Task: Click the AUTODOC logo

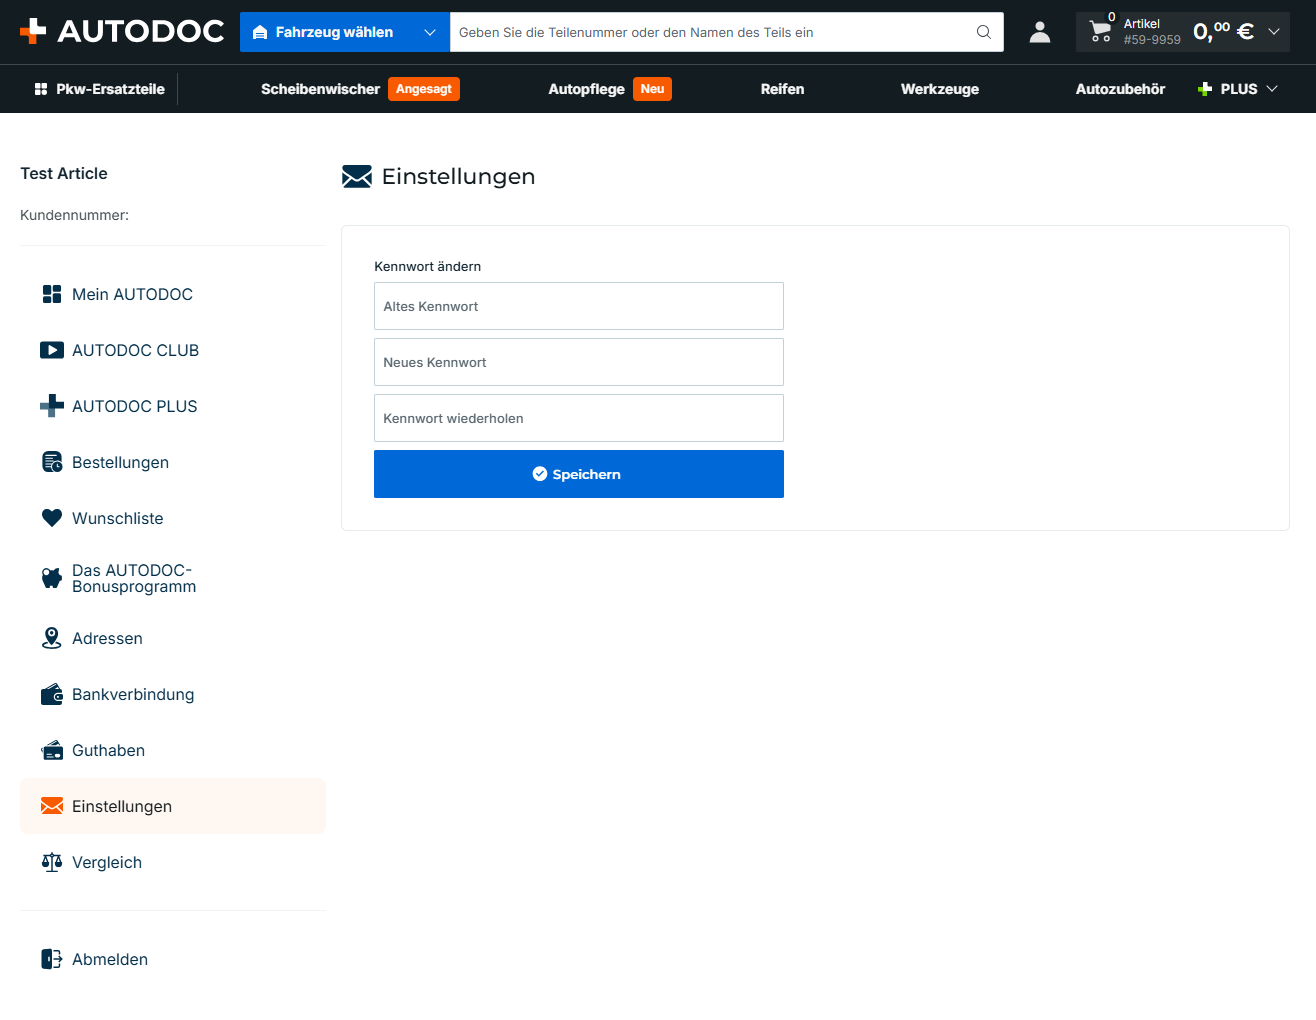Action: (122, 31)
